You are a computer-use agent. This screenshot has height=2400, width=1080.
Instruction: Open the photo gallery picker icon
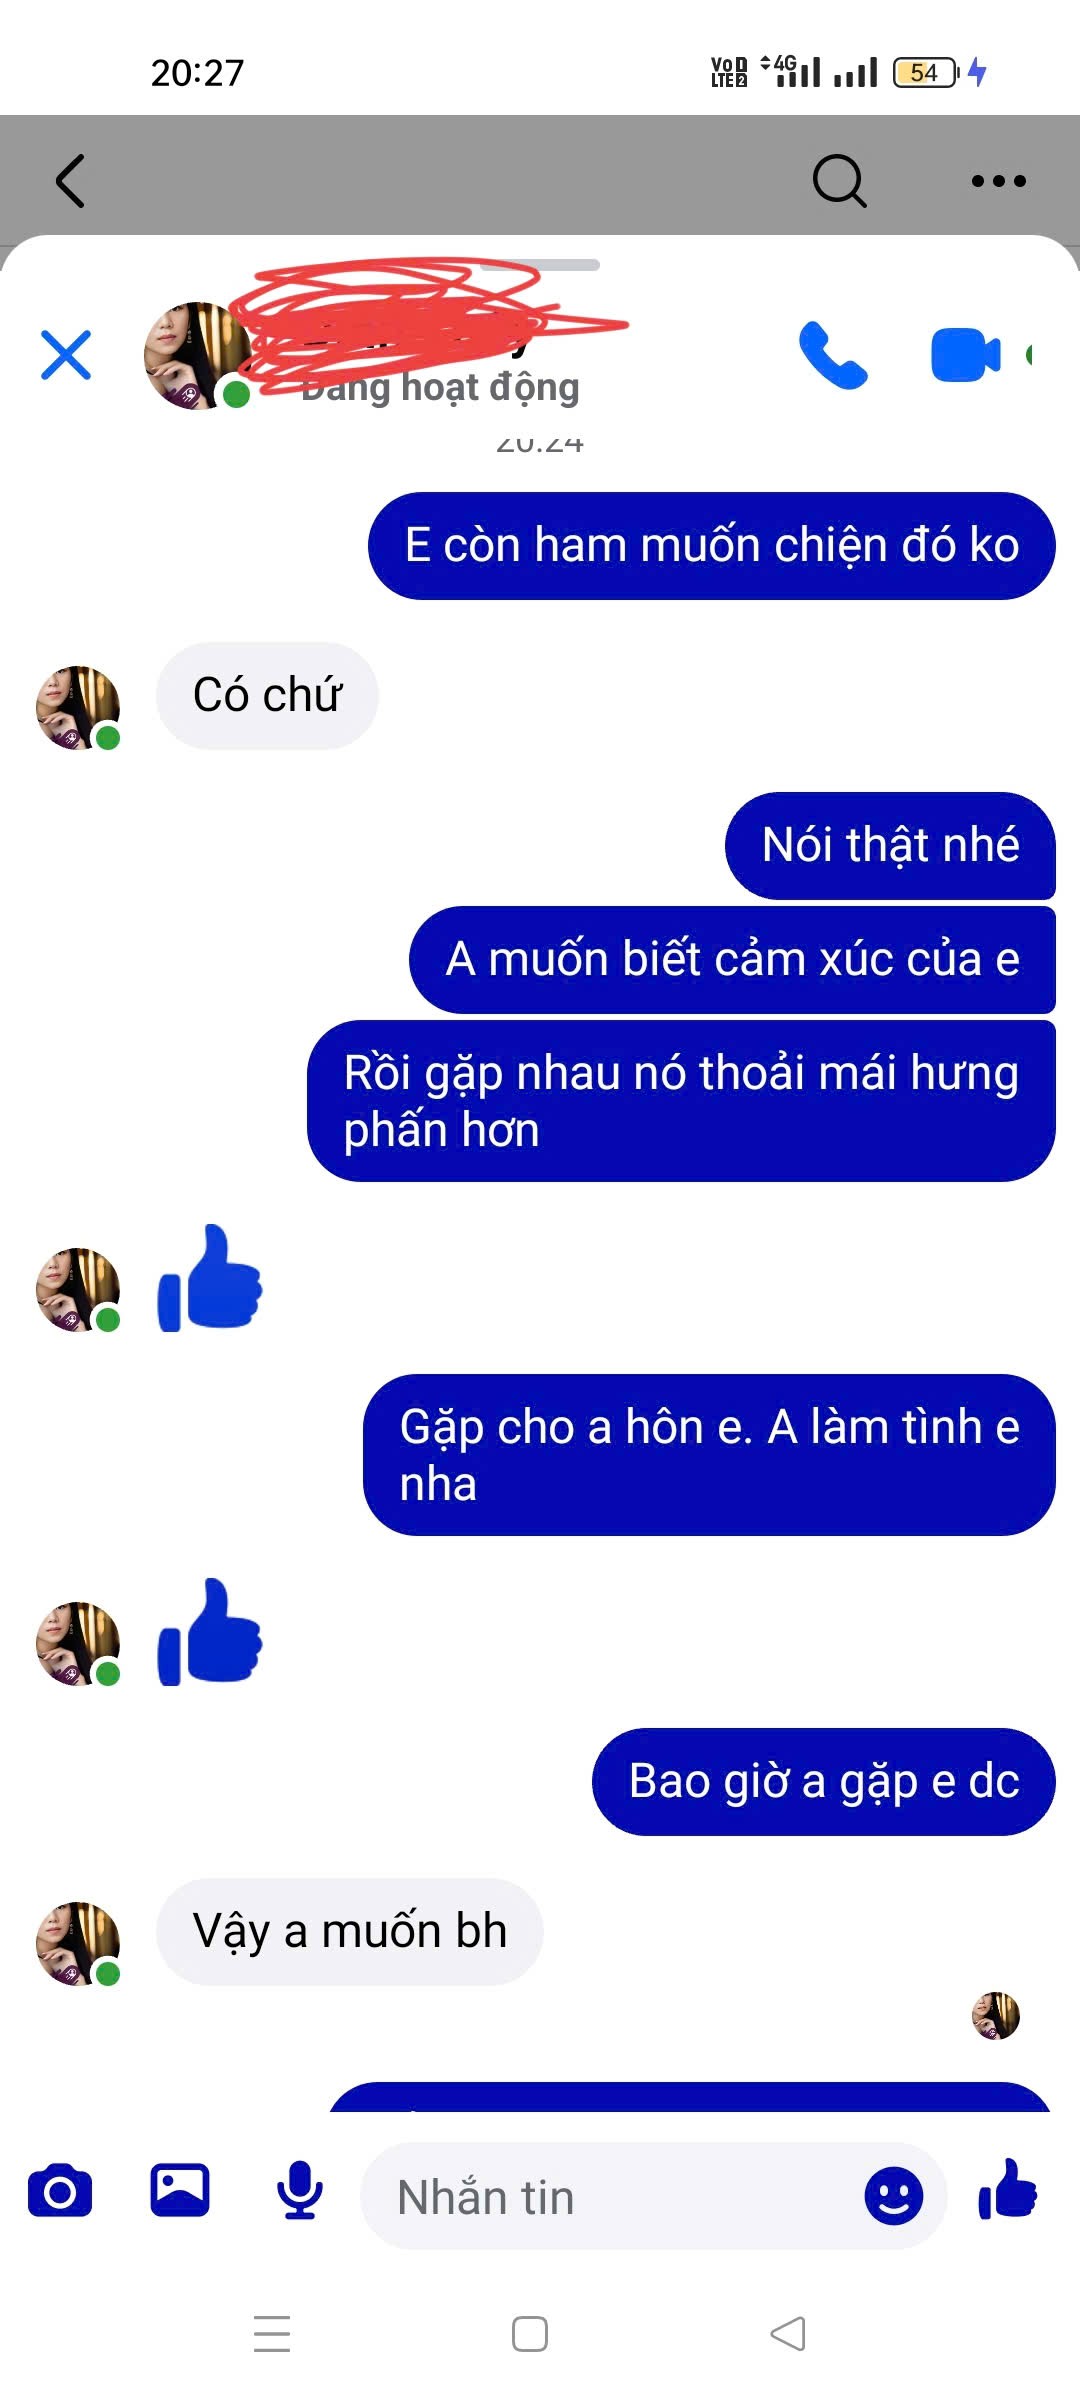click(x=180, y=2190)
